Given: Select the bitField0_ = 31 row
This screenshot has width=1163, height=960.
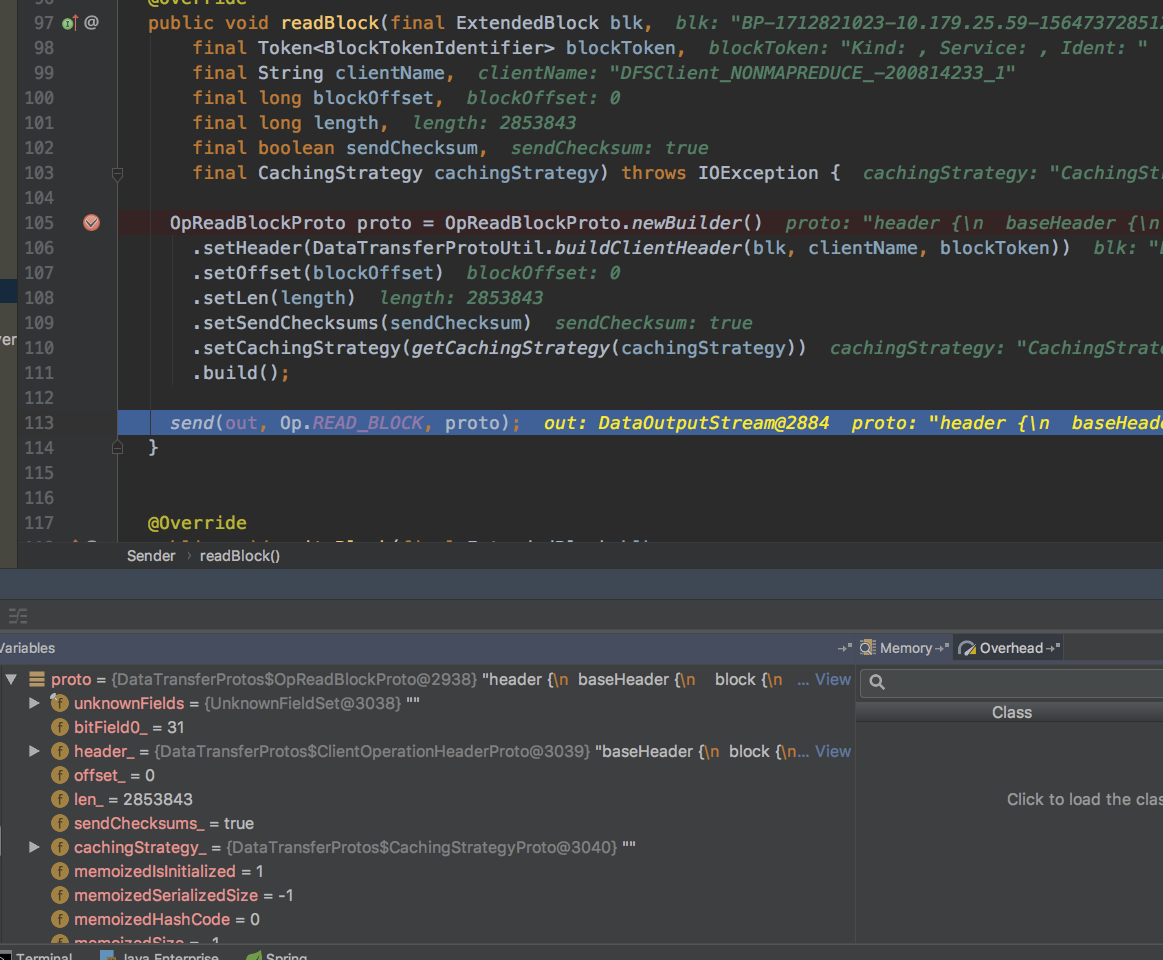Looking at the screenshot, I should 427,727.
